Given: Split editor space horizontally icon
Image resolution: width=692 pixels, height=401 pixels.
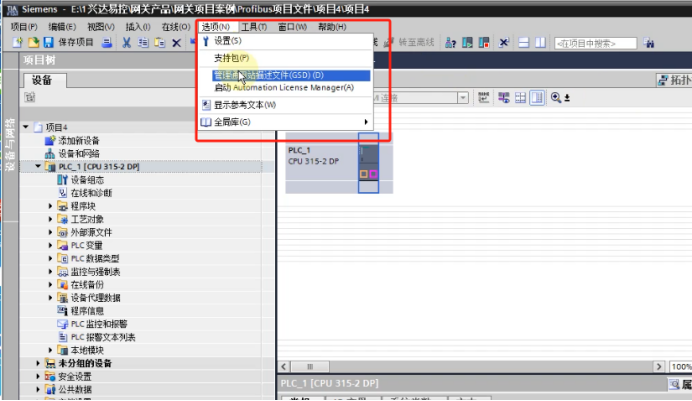Looking at the screenshot, I should pyautogui.click(x=523, y=43).
